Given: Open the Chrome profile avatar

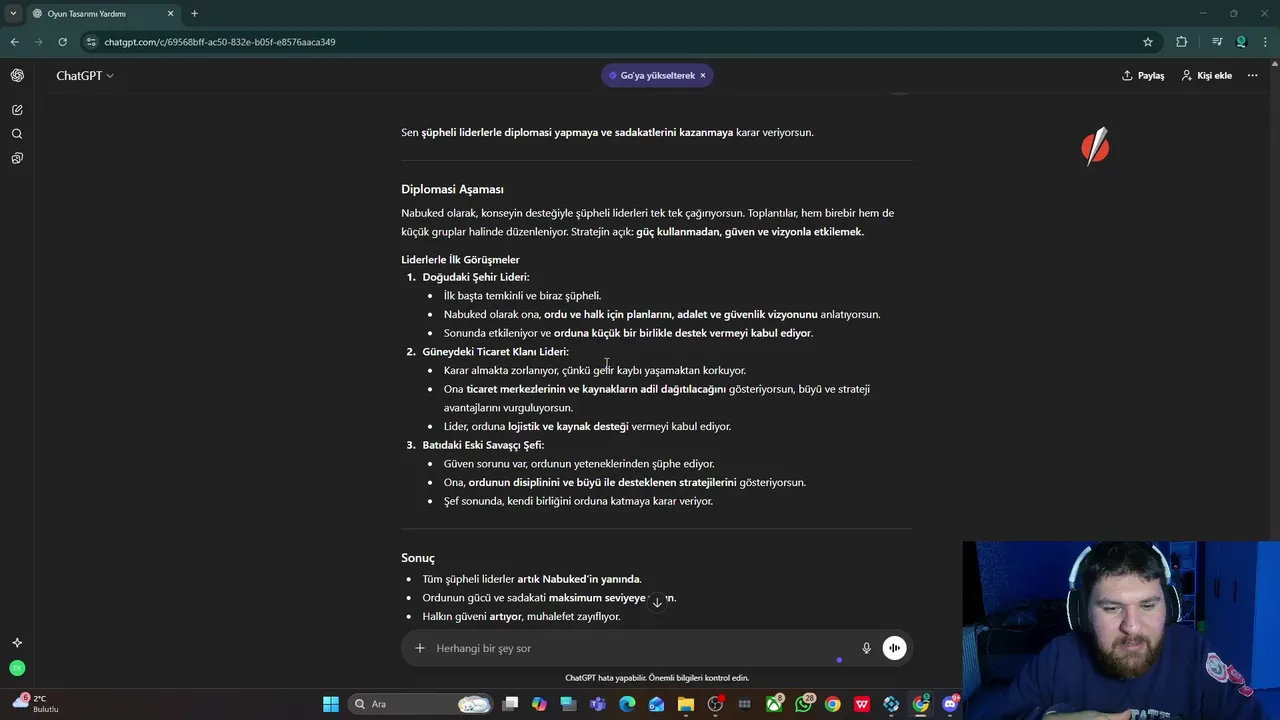Looking at the screenshot, I should pos(1241,42).
